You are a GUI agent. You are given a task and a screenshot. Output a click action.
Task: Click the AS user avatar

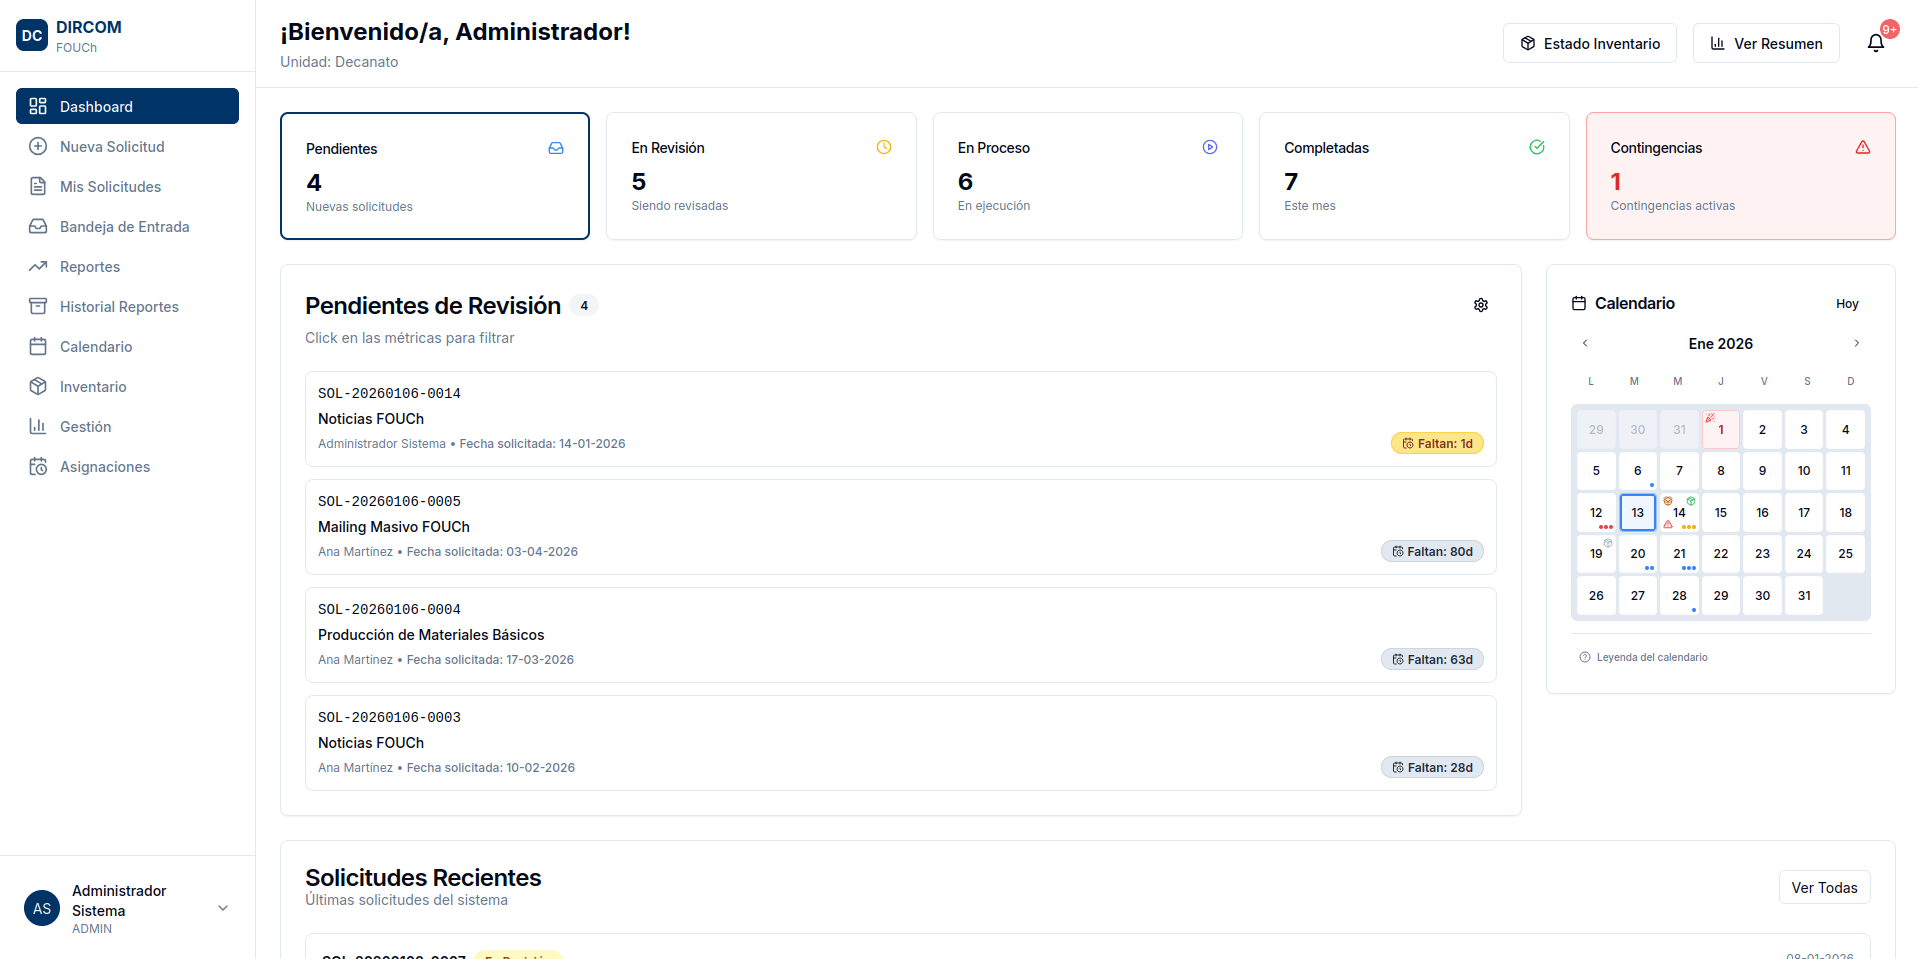click(x=42, y=908)
